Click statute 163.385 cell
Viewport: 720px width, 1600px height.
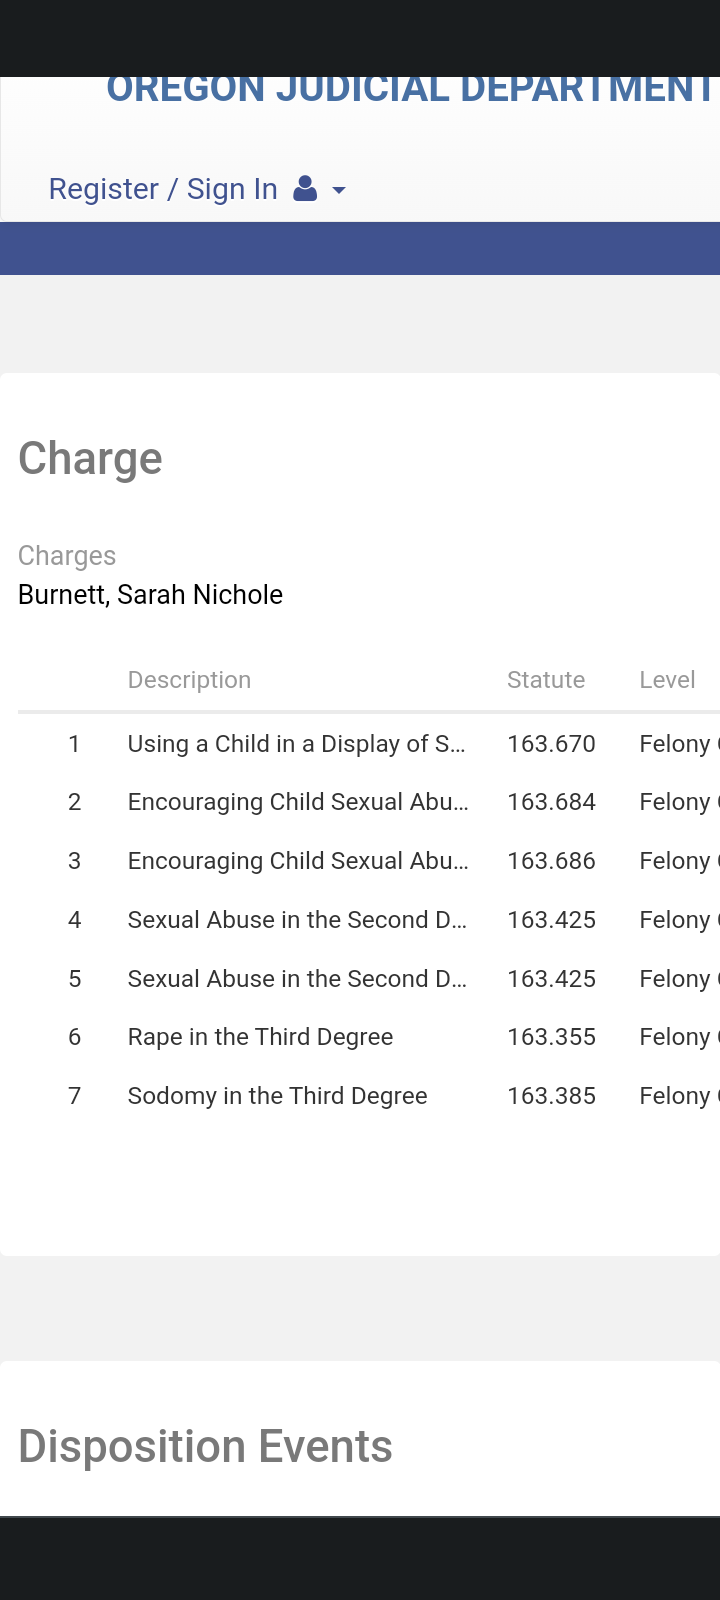[551, 1096]
